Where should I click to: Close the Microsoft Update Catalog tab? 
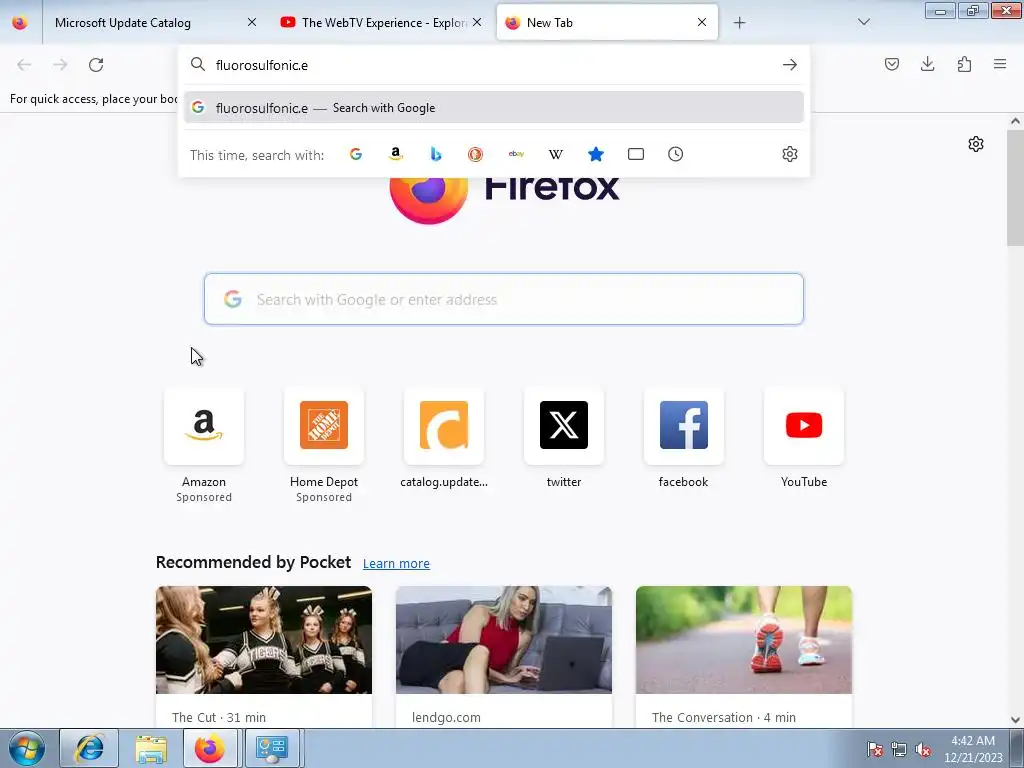pyautogui.click(x=251, y=22)
